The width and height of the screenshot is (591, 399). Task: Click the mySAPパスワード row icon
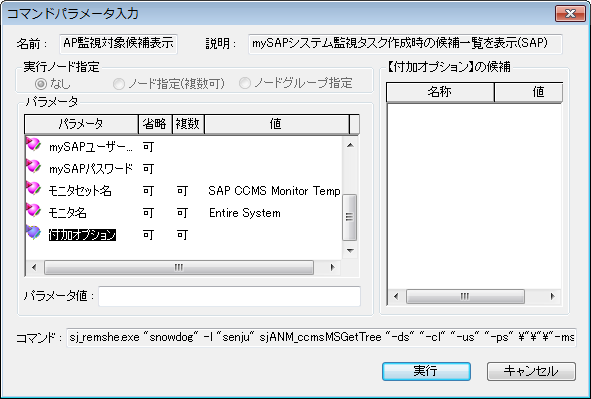point(34,167)
